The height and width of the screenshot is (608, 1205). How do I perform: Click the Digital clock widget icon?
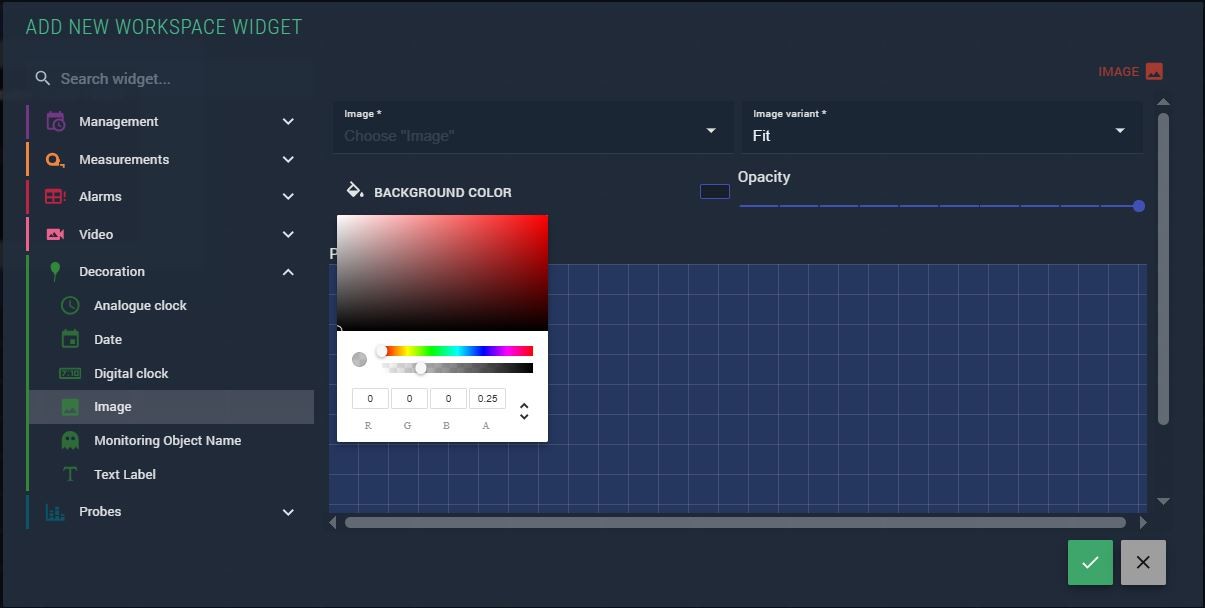(x=70, y=374)
